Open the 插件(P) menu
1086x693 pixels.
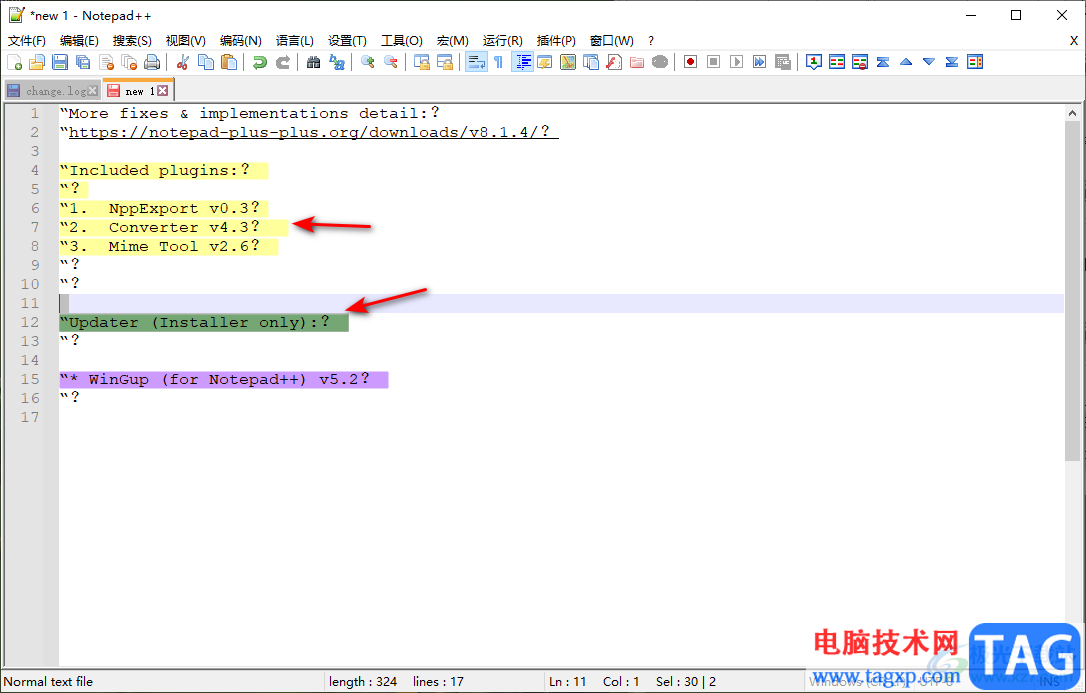tap(556, 41)
